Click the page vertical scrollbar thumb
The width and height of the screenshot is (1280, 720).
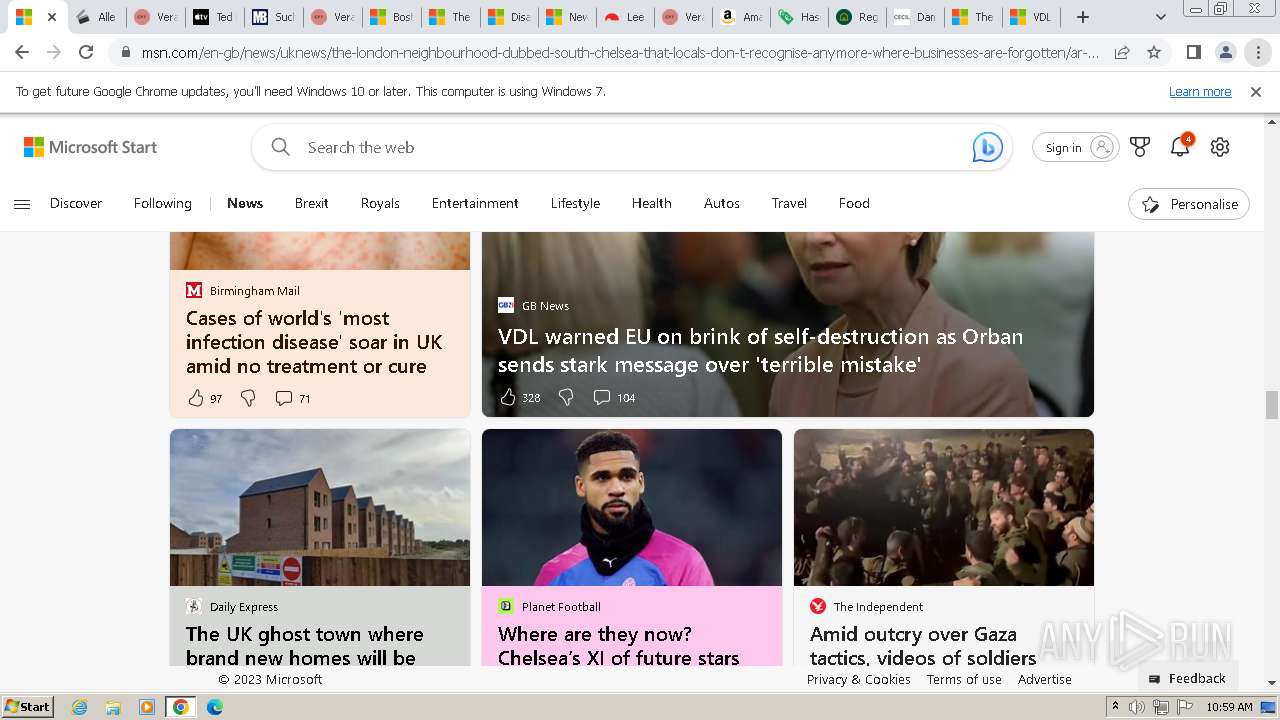pos(1272,405)
